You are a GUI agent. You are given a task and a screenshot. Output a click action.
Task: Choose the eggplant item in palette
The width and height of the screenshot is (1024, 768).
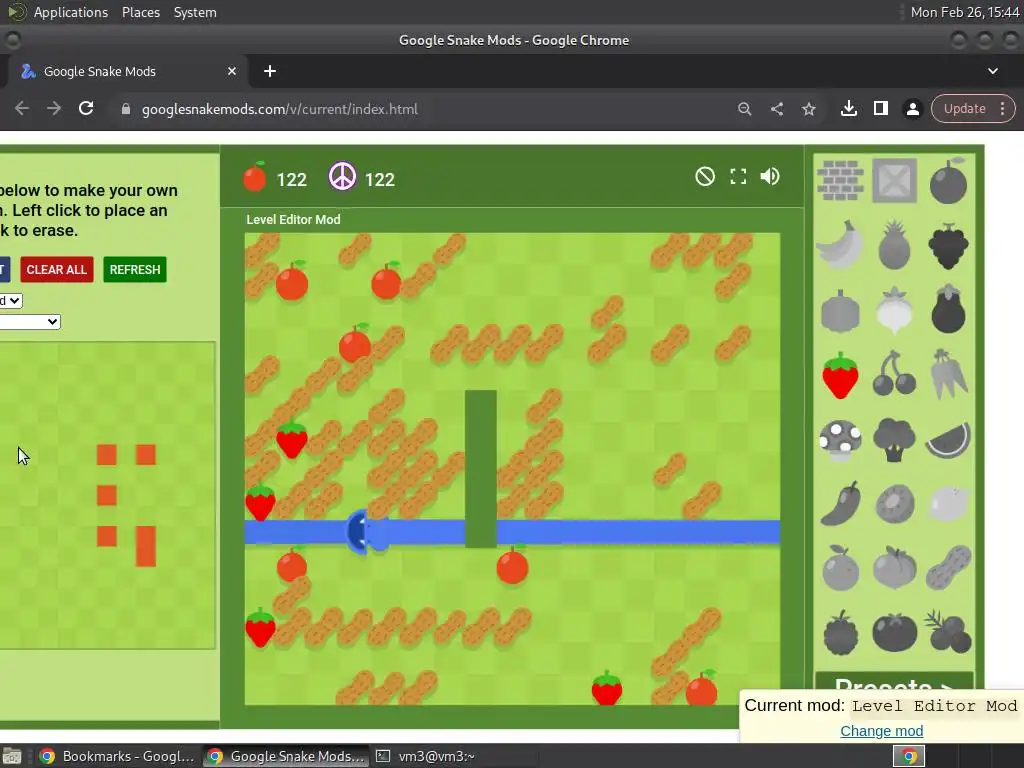coord(948,310)
